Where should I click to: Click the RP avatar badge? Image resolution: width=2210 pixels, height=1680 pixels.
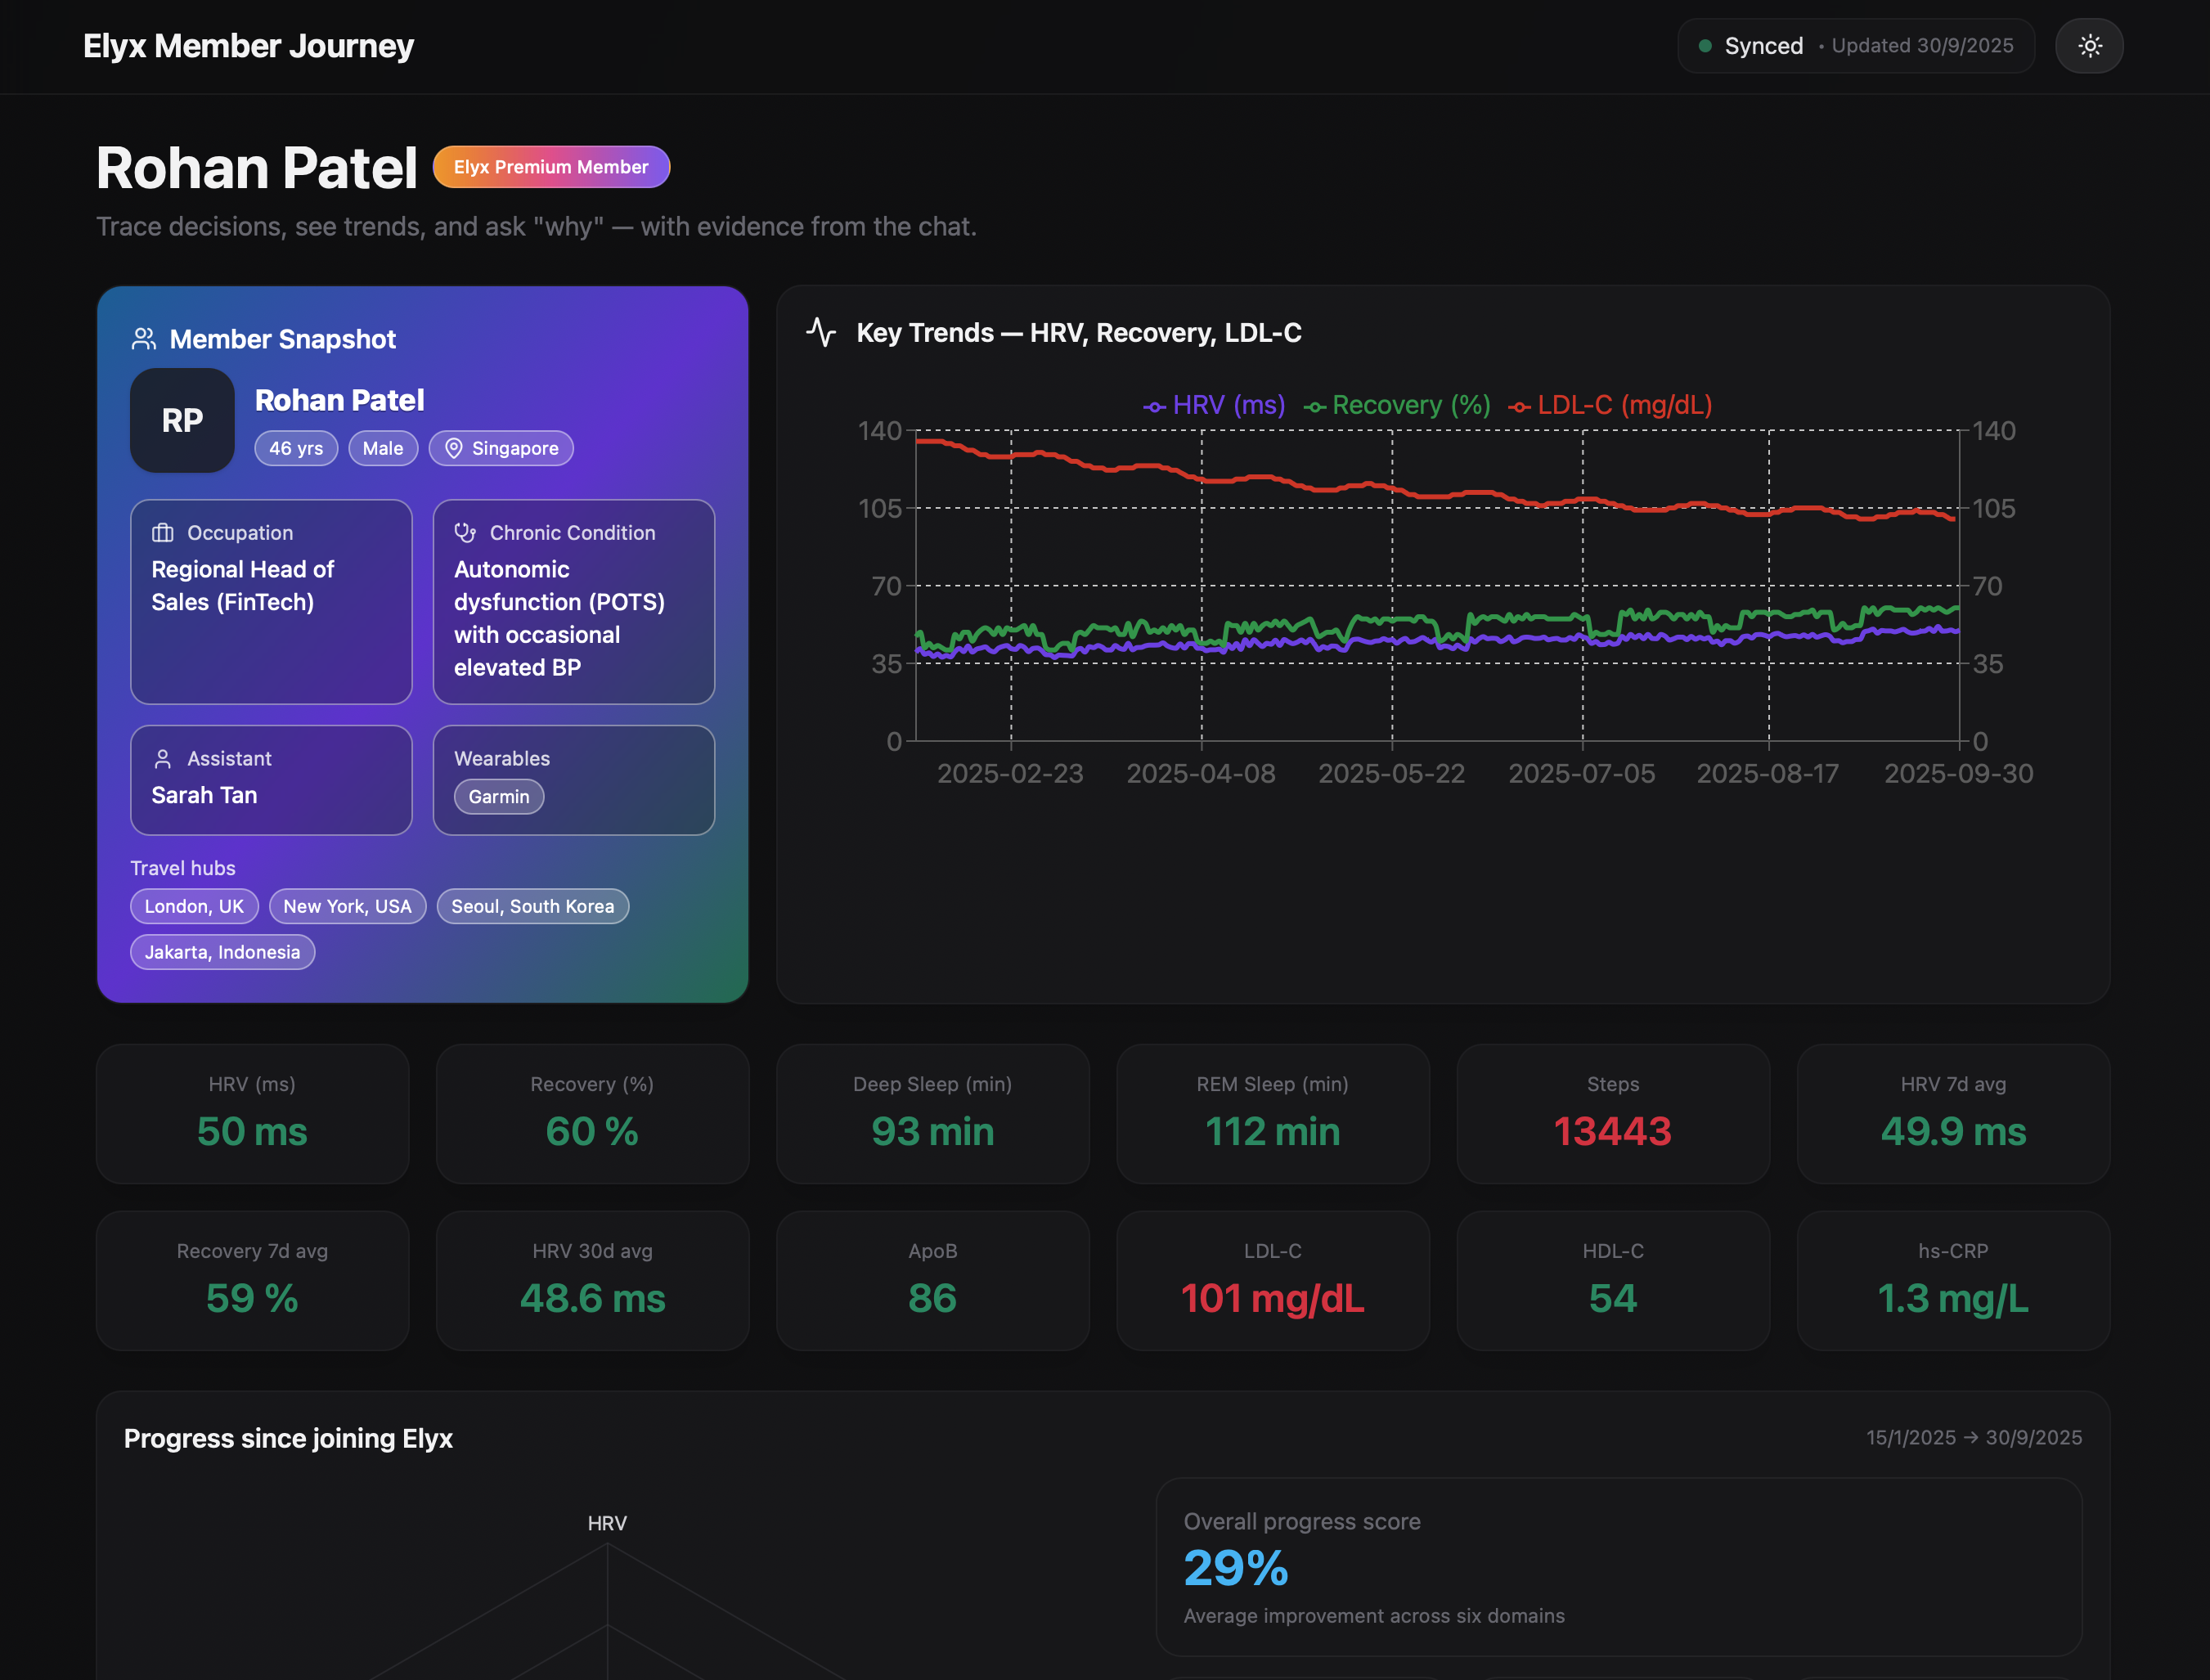(x=181, y=420)
